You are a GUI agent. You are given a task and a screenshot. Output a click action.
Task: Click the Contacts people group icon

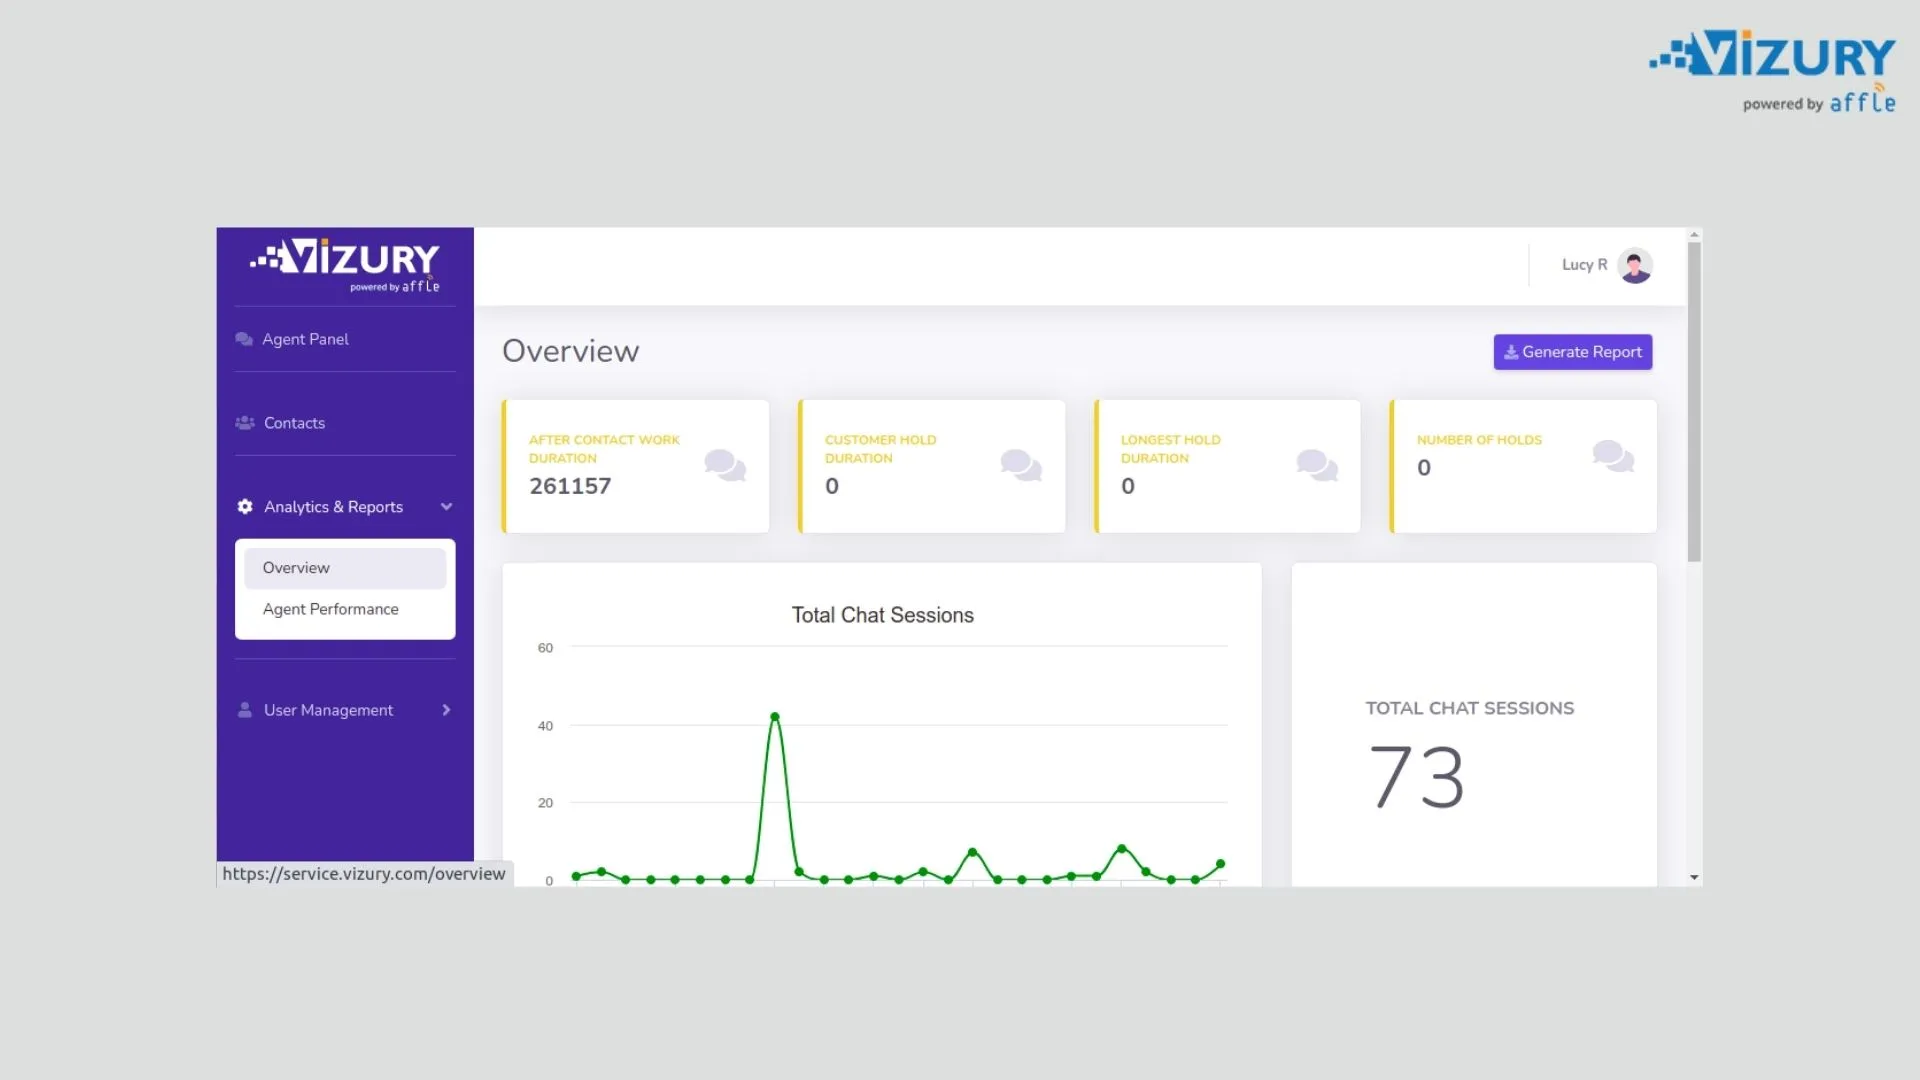tap(245, 423)
